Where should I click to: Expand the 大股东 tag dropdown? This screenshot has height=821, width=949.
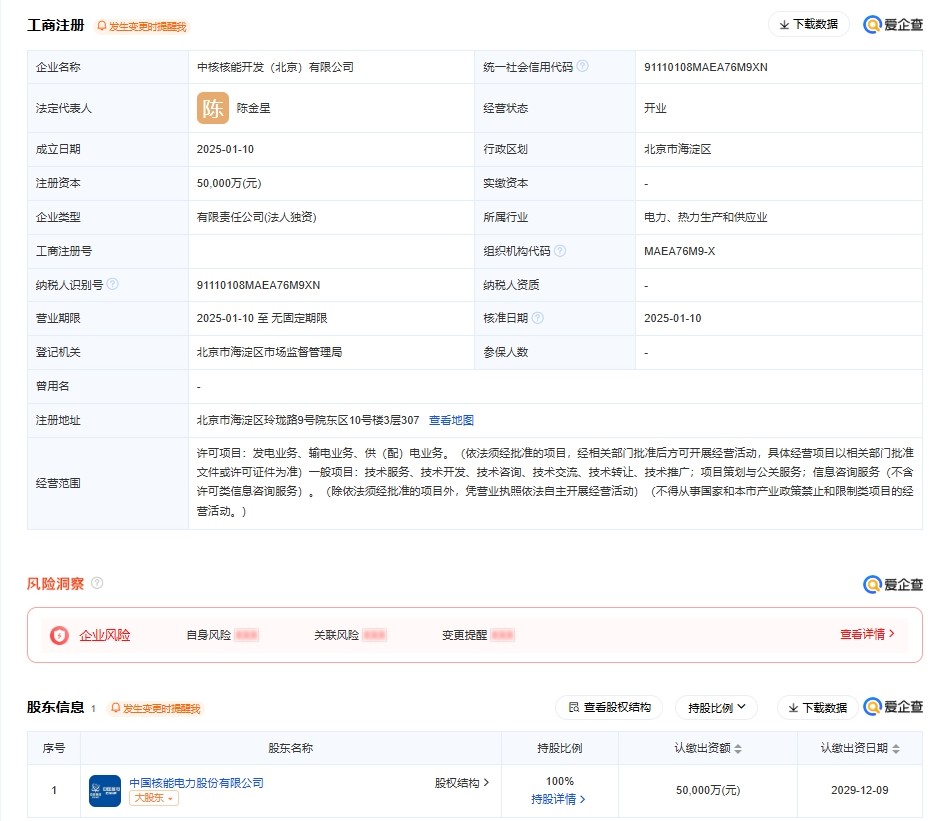pos(153,798)
